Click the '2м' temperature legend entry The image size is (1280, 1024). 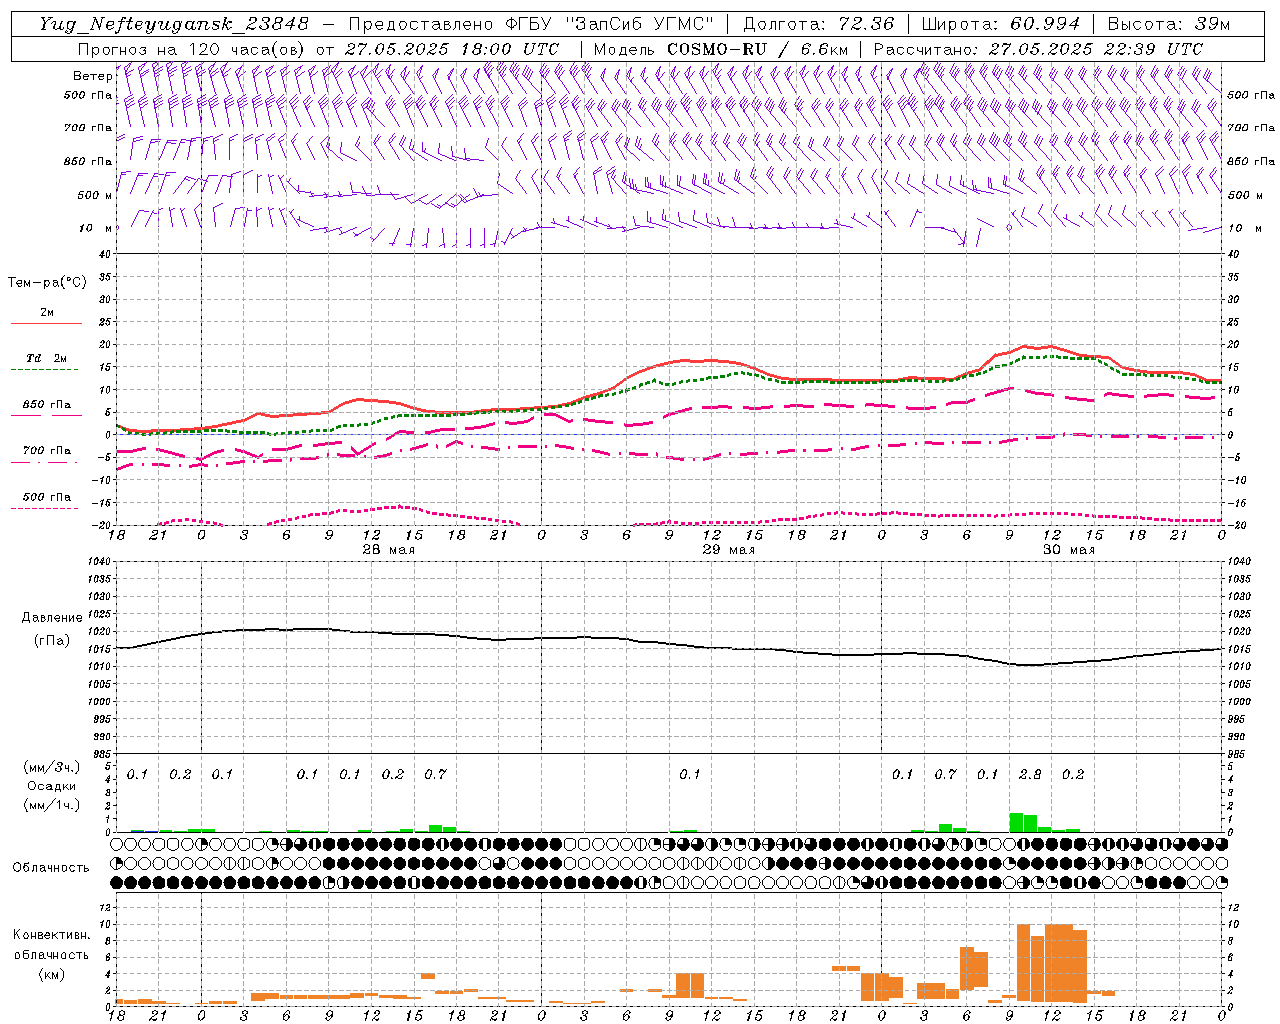(x=47, y=313)
